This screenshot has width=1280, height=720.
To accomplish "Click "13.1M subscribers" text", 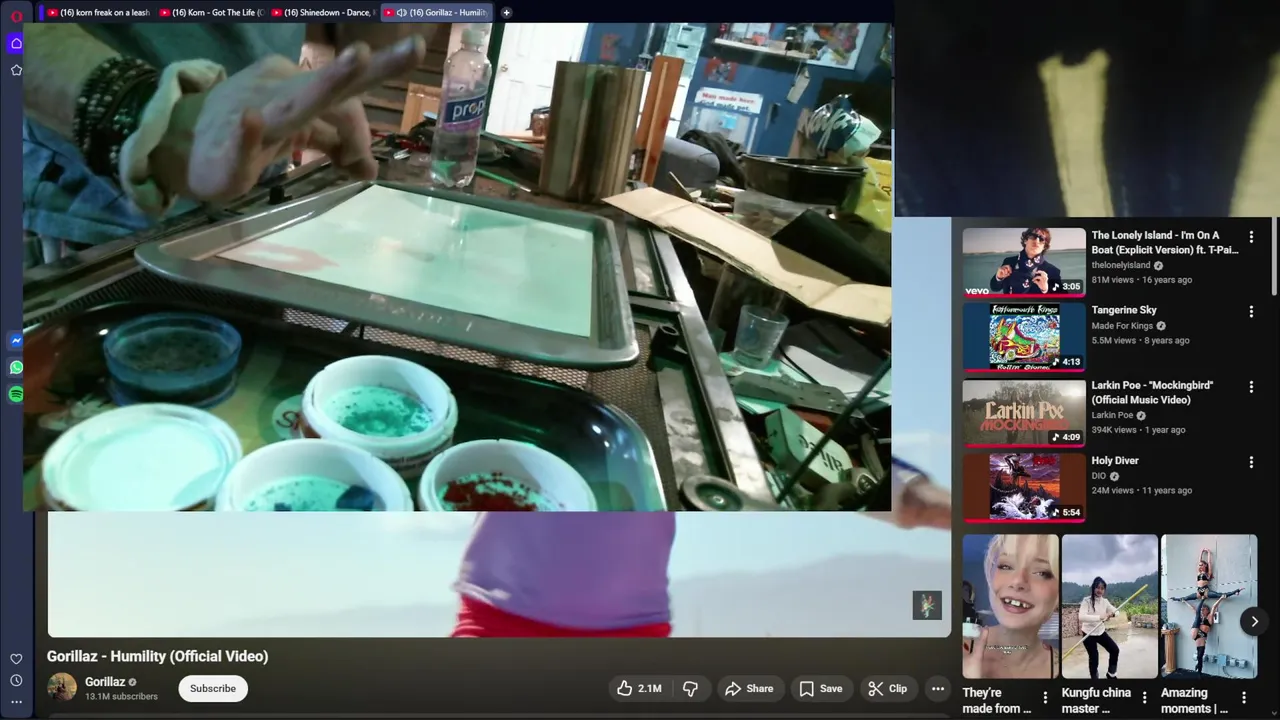I will click(x=121, y=697).
